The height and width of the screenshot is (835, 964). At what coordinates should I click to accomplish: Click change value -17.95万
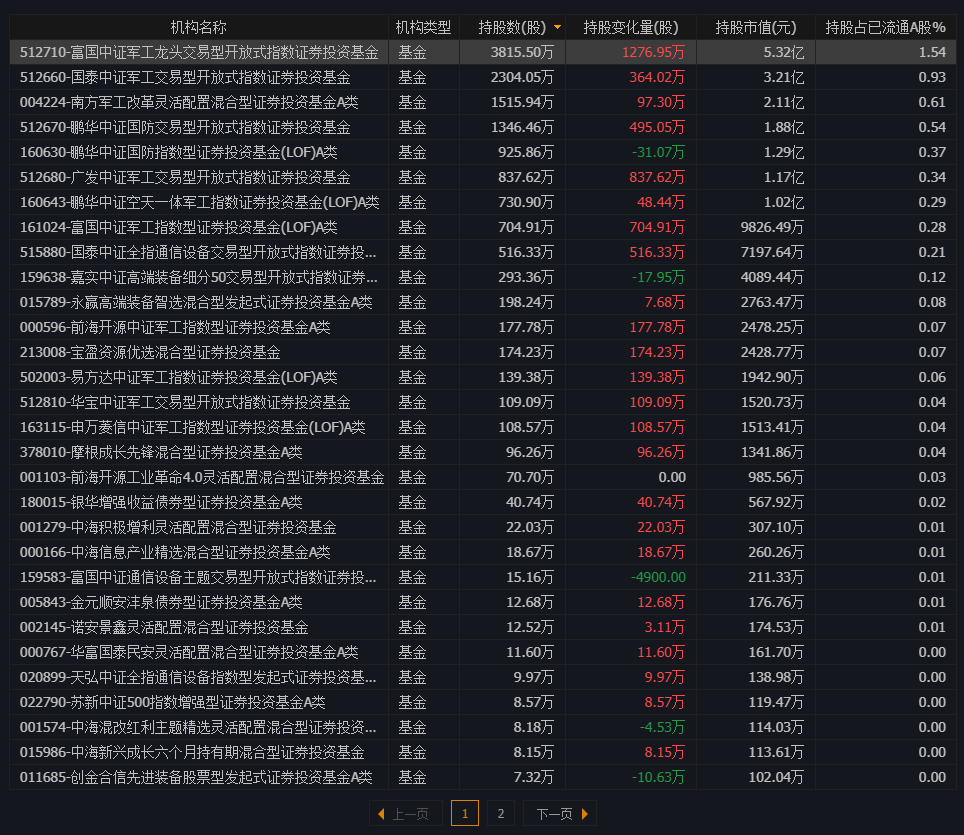[658, 277]
